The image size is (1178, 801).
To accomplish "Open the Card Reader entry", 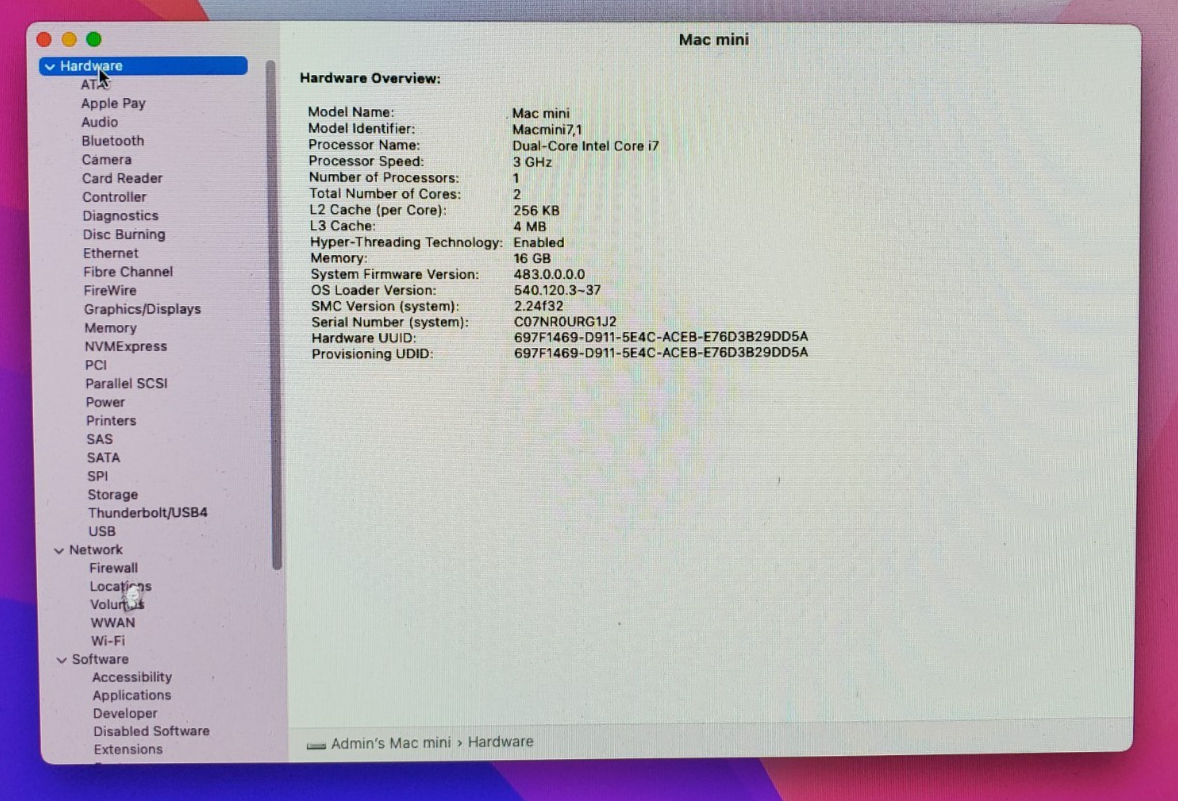I will [122, 178].
